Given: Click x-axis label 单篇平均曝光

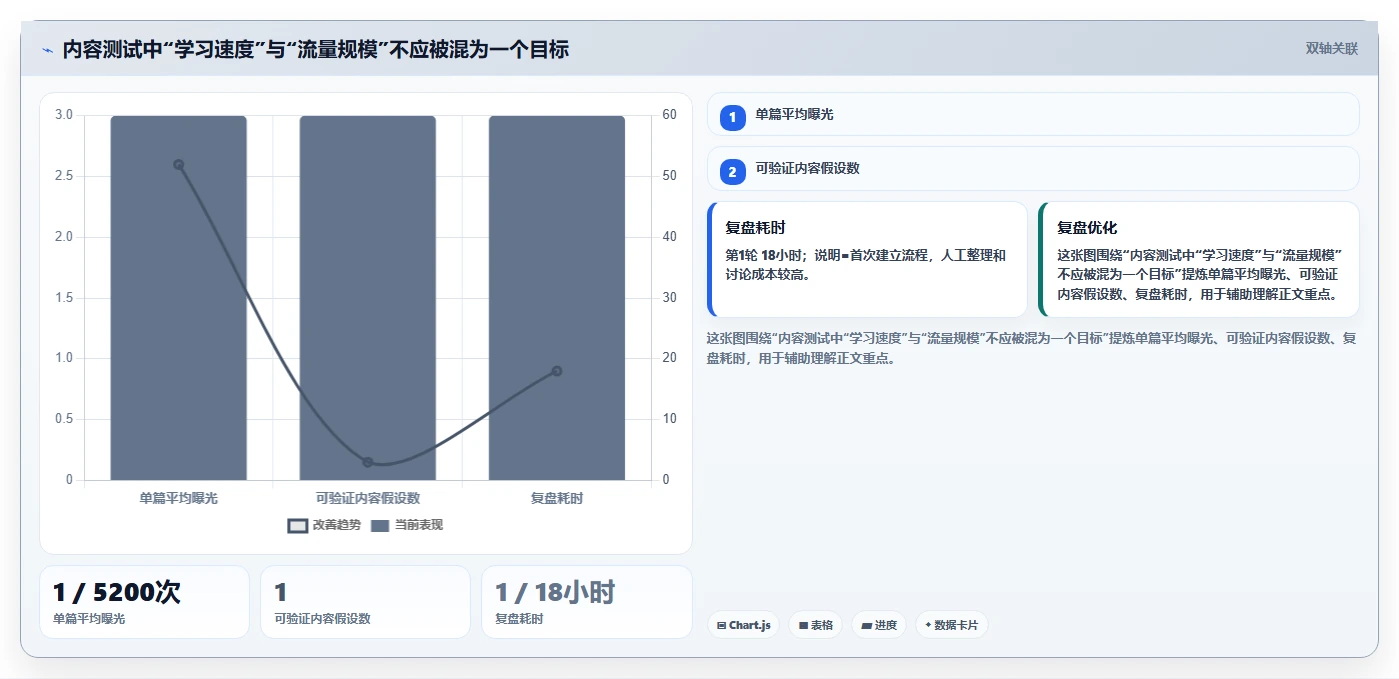Looking at the screenshot, I should pos(178,498).
